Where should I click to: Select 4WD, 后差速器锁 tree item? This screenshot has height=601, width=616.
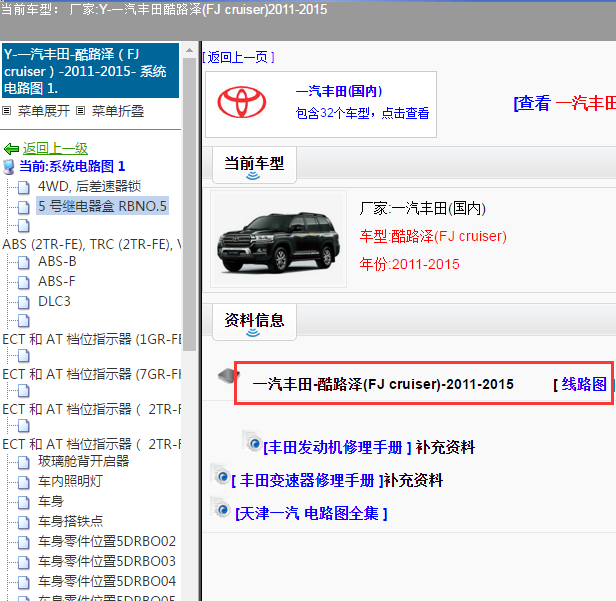tap(89, 186)
